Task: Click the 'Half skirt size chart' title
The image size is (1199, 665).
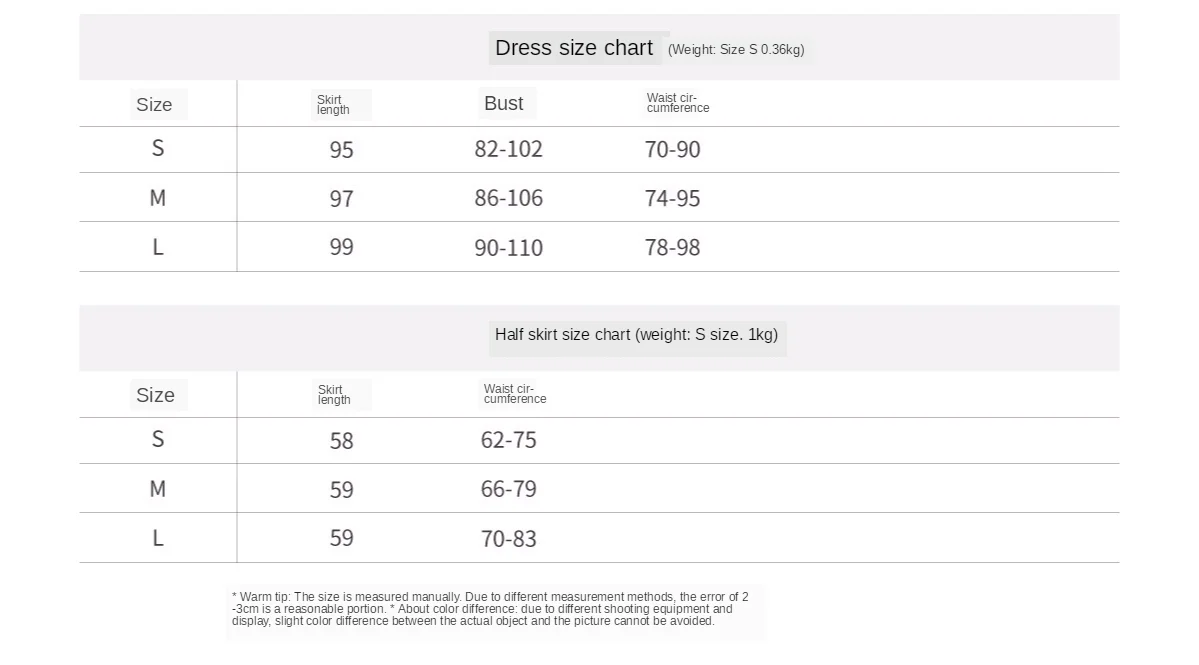Action: click(x=636, y=335)
